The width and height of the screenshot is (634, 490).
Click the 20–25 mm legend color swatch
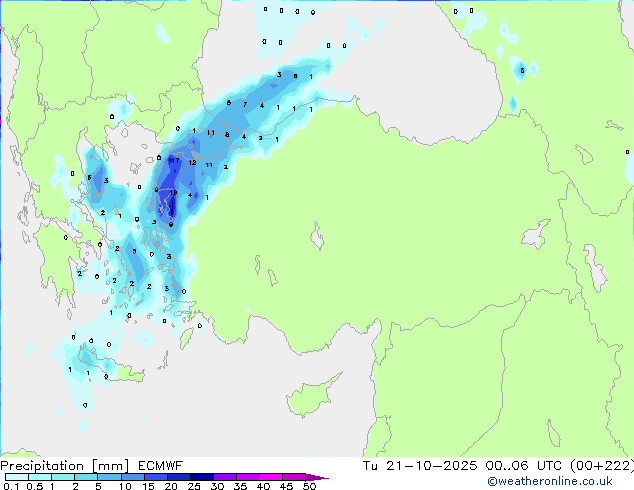179,477
